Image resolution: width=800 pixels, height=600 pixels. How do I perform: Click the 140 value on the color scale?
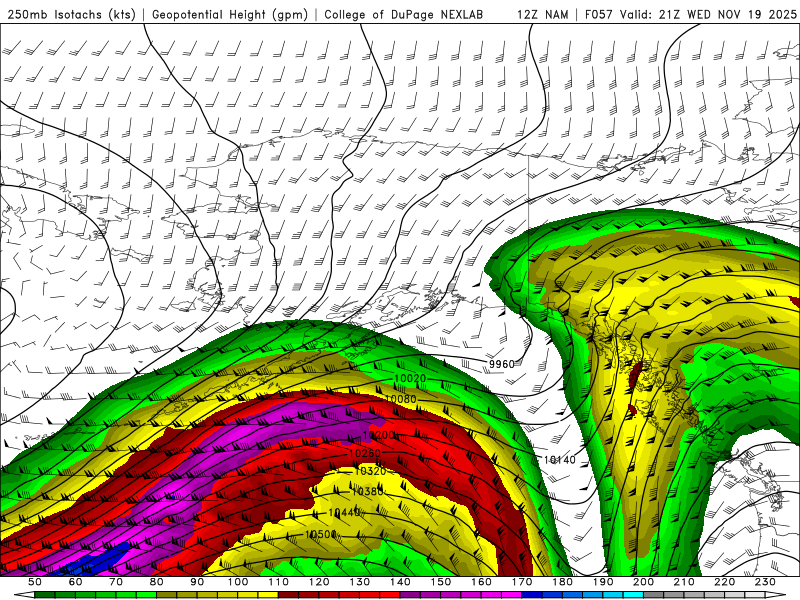point(400,582)
